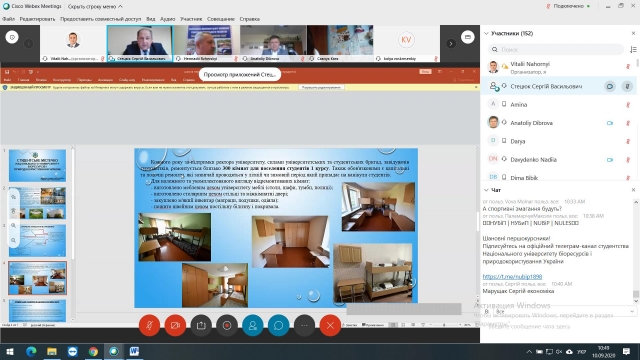The width and height of the screenshot is (640, 360).
Task: Open the share content button
Action: click(201, 325)
